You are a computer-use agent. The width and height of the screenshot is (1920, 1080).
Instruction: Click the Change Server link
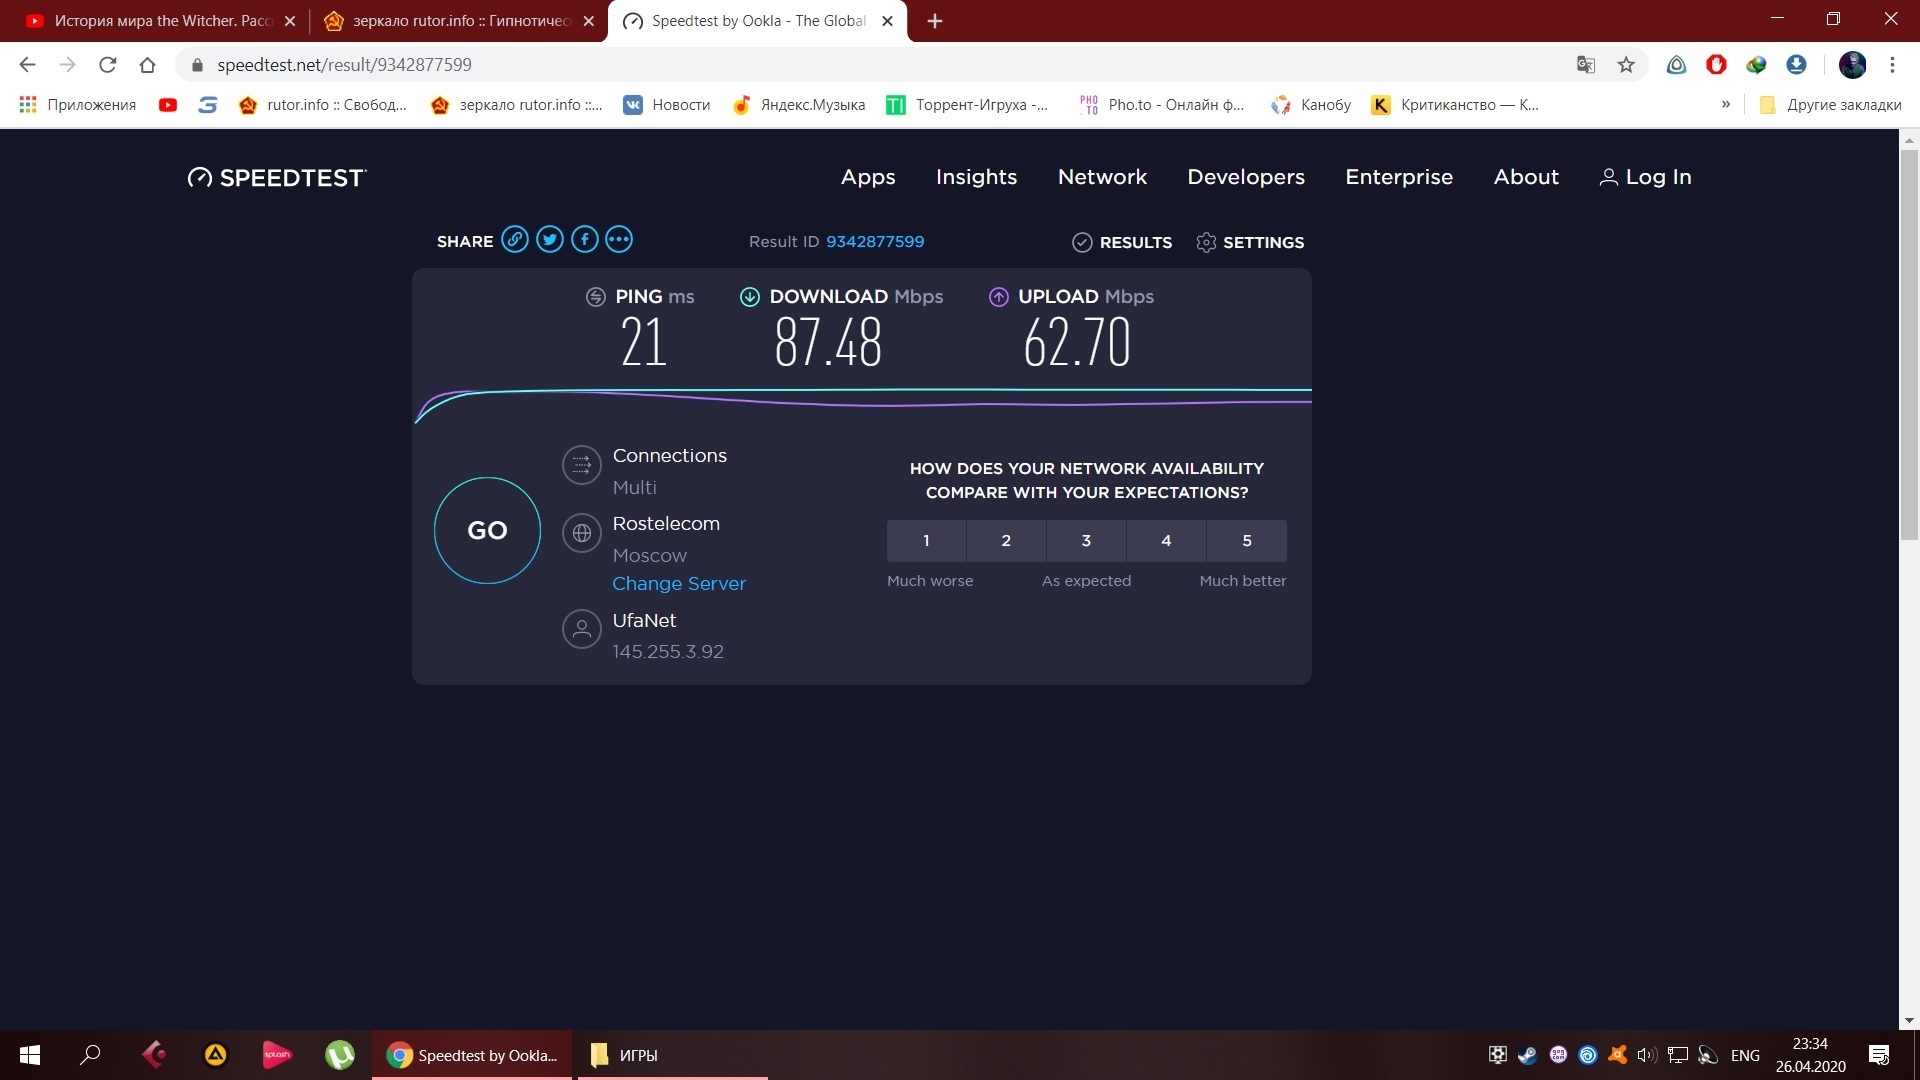(679, 584)
